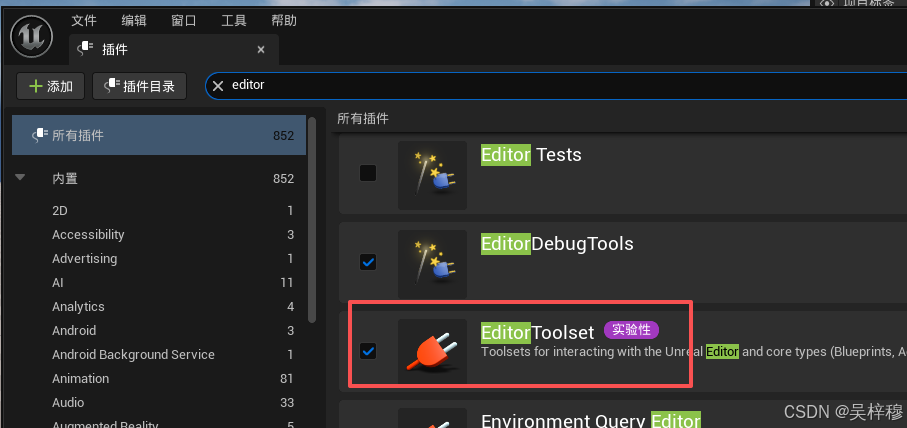Click the EditorToolset description text
This screenshot has width=907, height=428.
[694, 352]
